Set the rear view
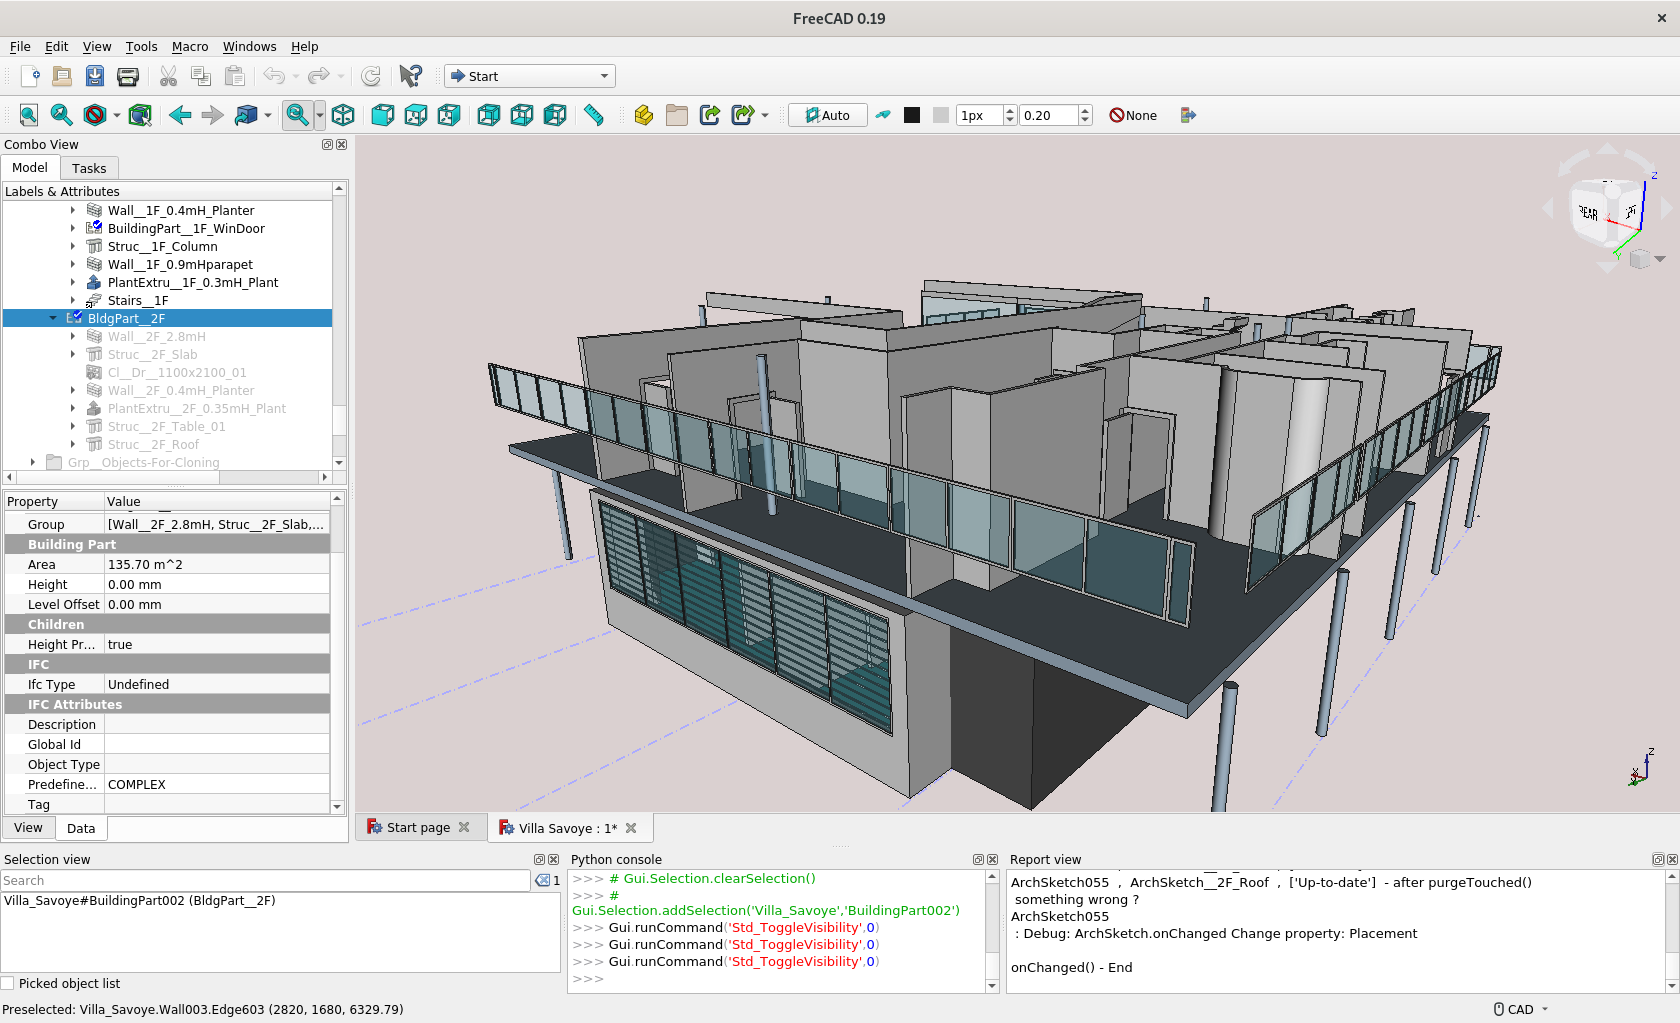Screen dimensions: 1680x1023 pyautogui.click(x=489, y=115)
